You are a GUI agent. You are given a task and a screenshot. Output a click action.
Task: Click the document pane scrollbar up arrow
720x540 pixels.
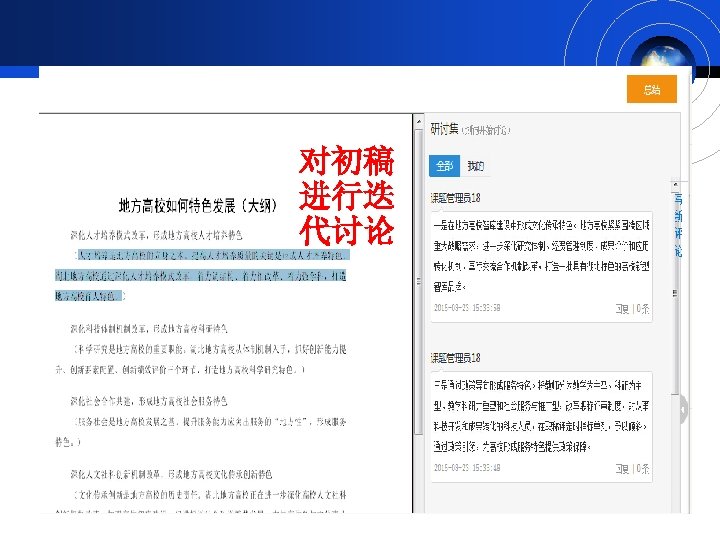pos(418,122)
